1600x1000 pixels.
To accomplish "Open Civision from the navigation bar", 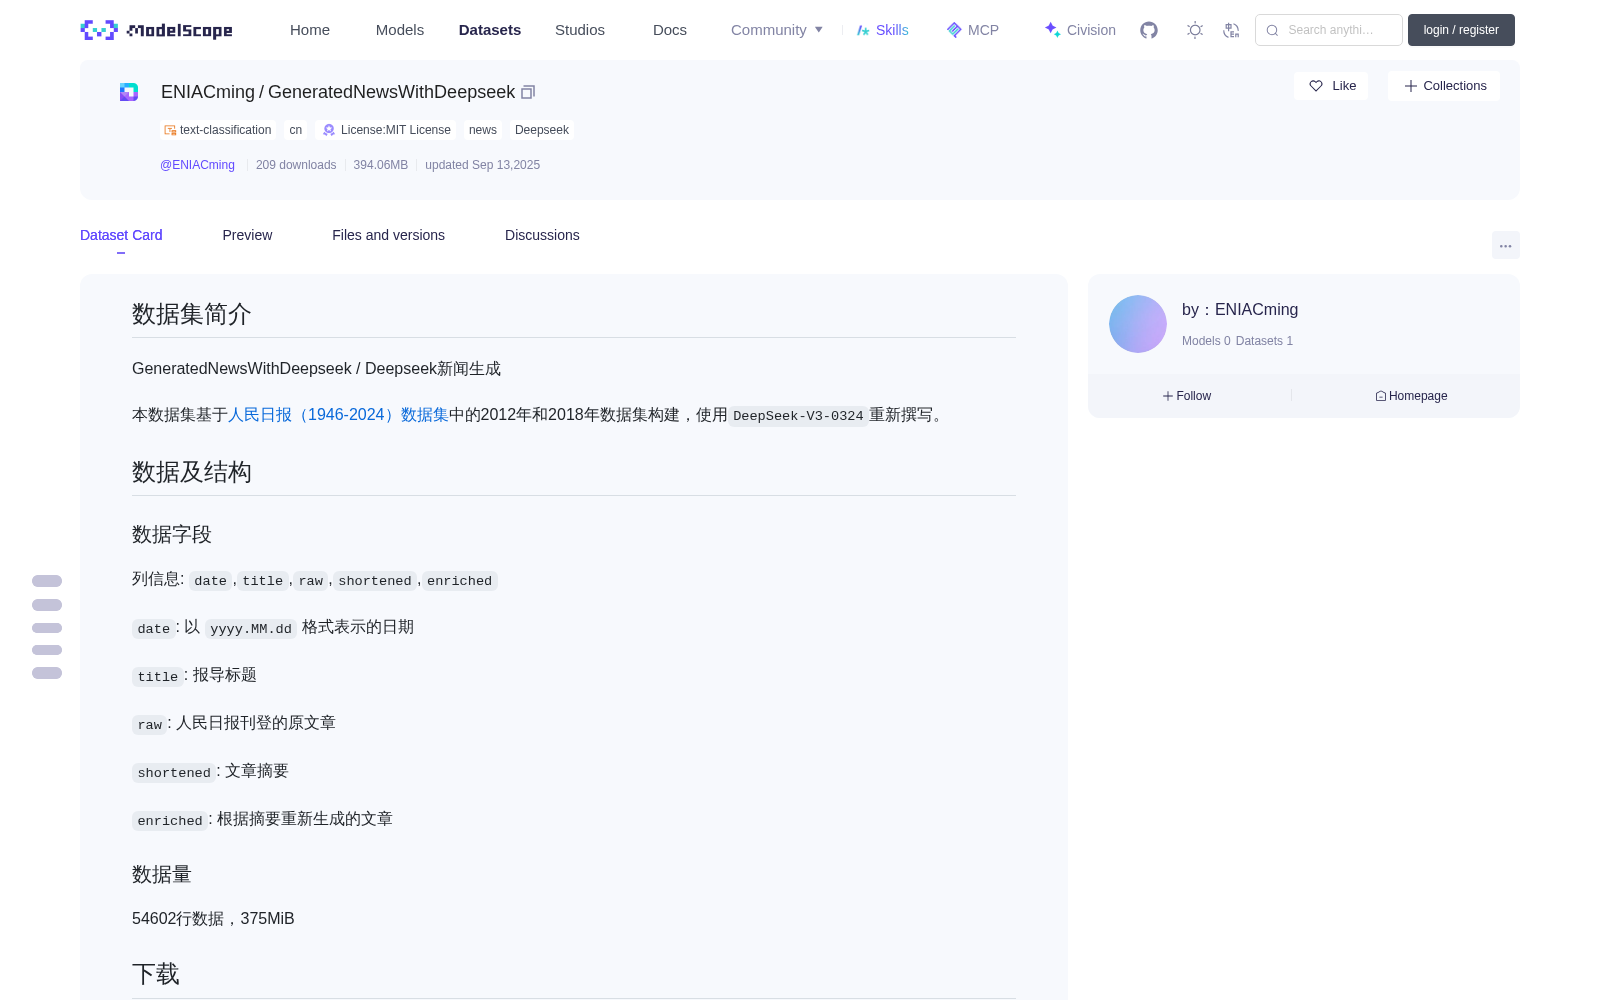I will [1080, 30].
